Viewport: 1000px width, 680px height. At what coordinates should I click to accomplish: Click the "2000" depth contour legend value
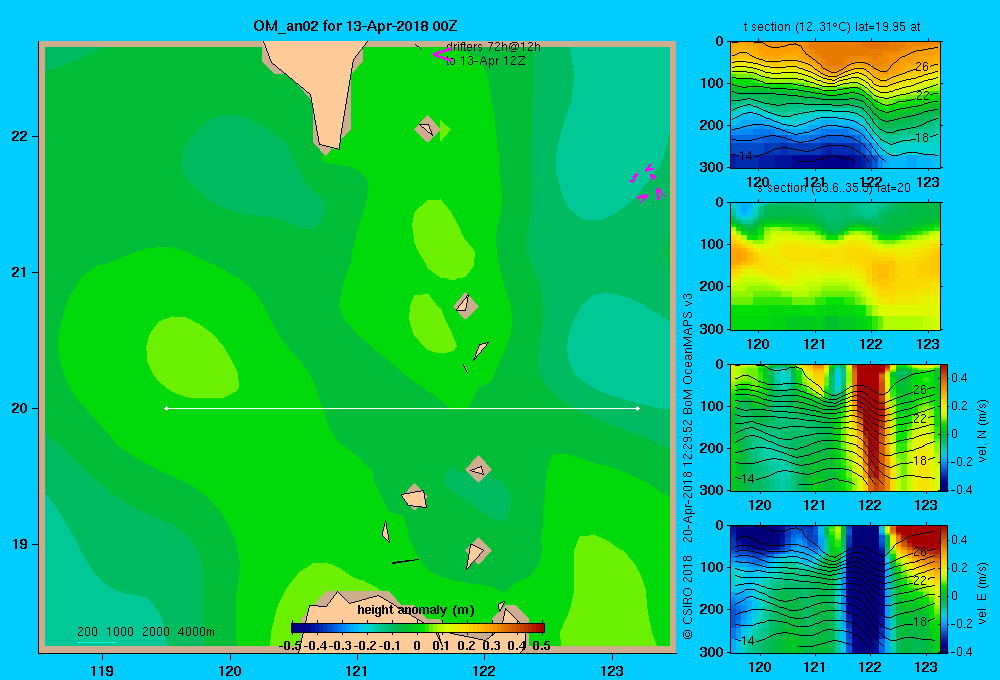click(156, 632)
